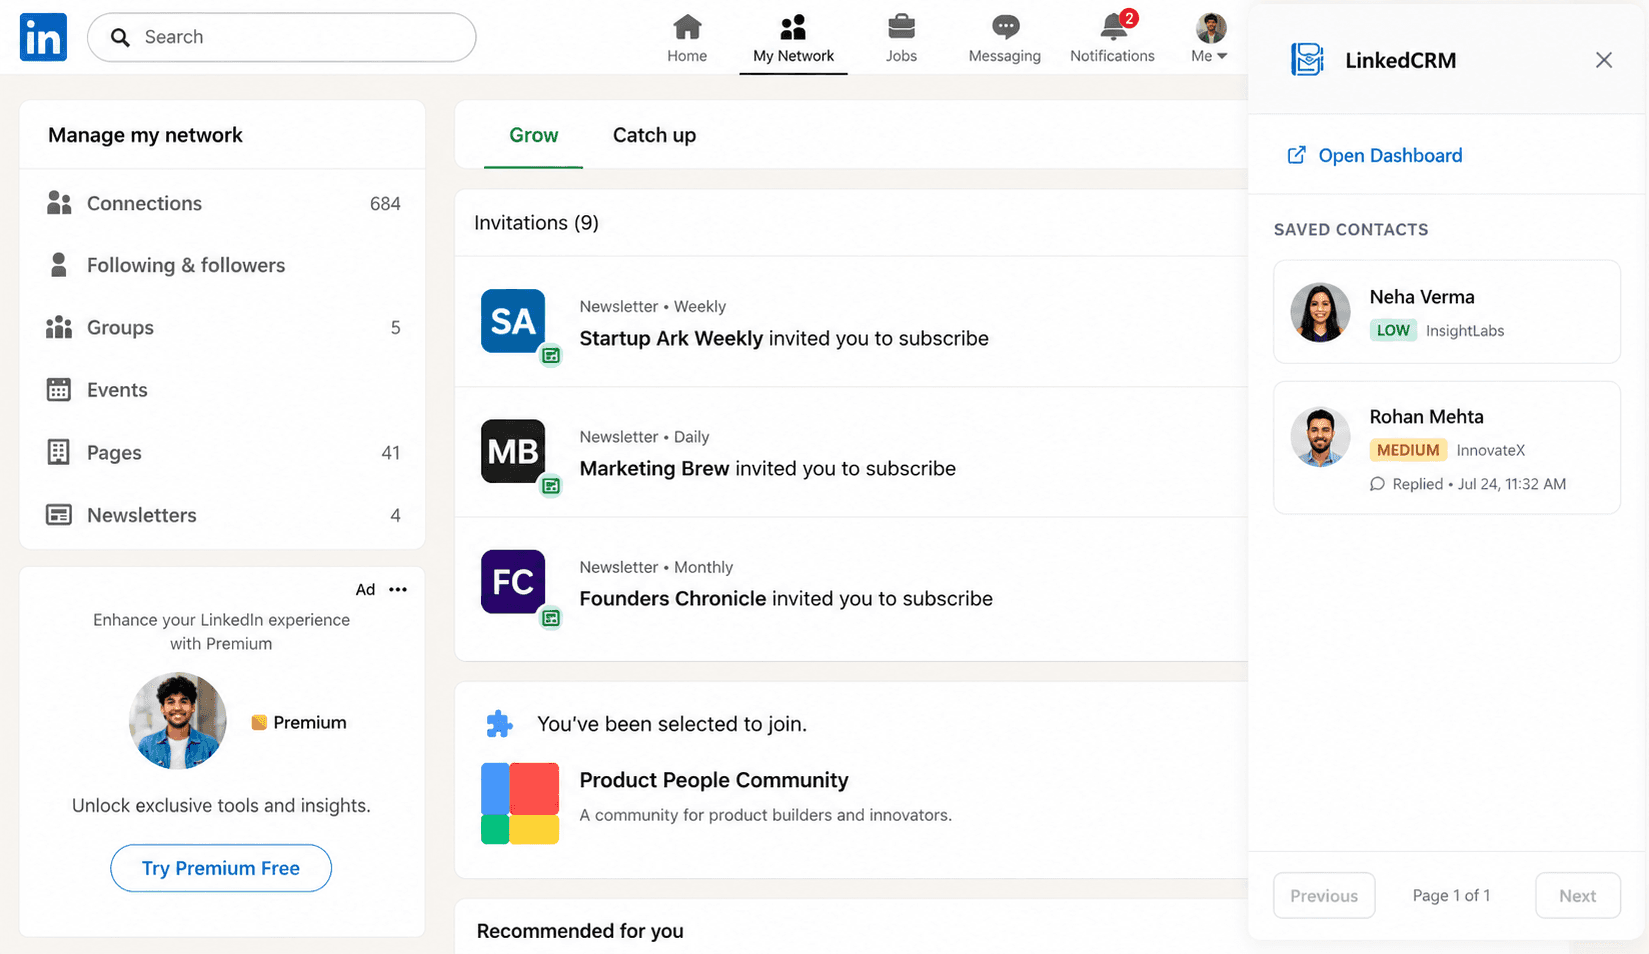The image size is (1649, 954).
Task: Click the Page 1 of 1 indicator
Action: tap(1451, 895)
